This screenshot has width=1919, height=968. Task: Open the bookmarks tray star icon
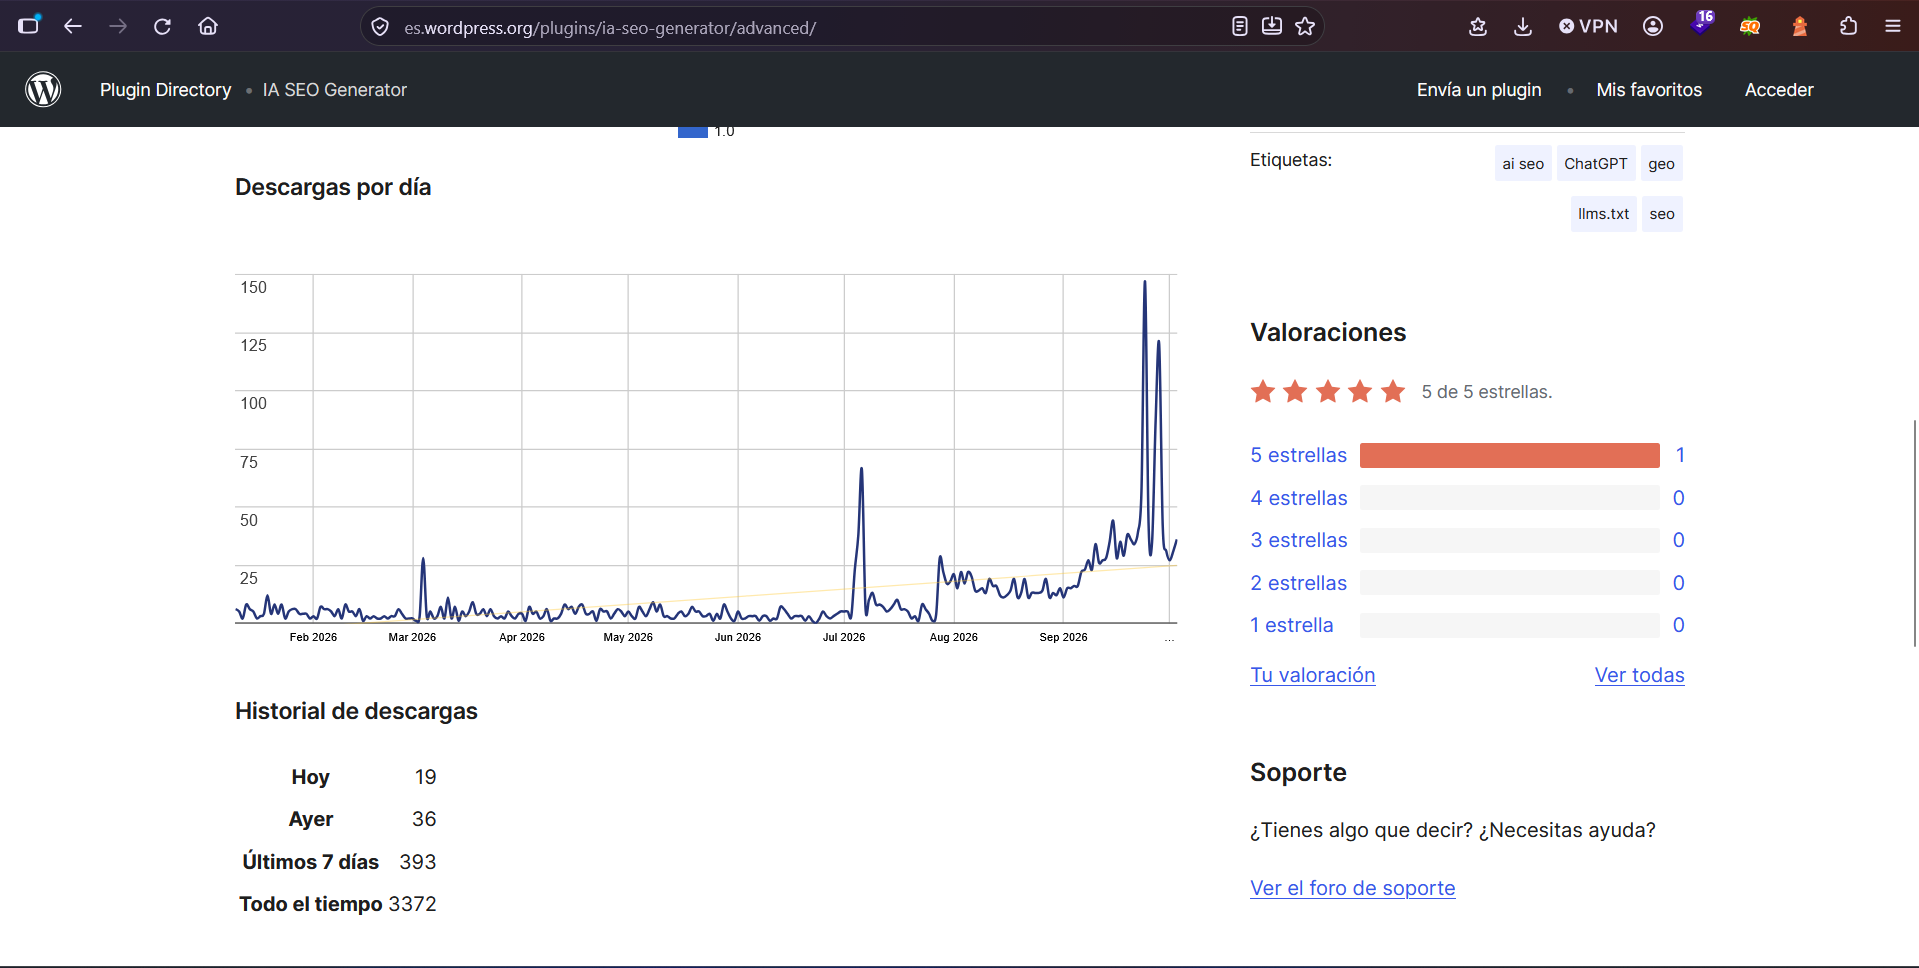1478,26
